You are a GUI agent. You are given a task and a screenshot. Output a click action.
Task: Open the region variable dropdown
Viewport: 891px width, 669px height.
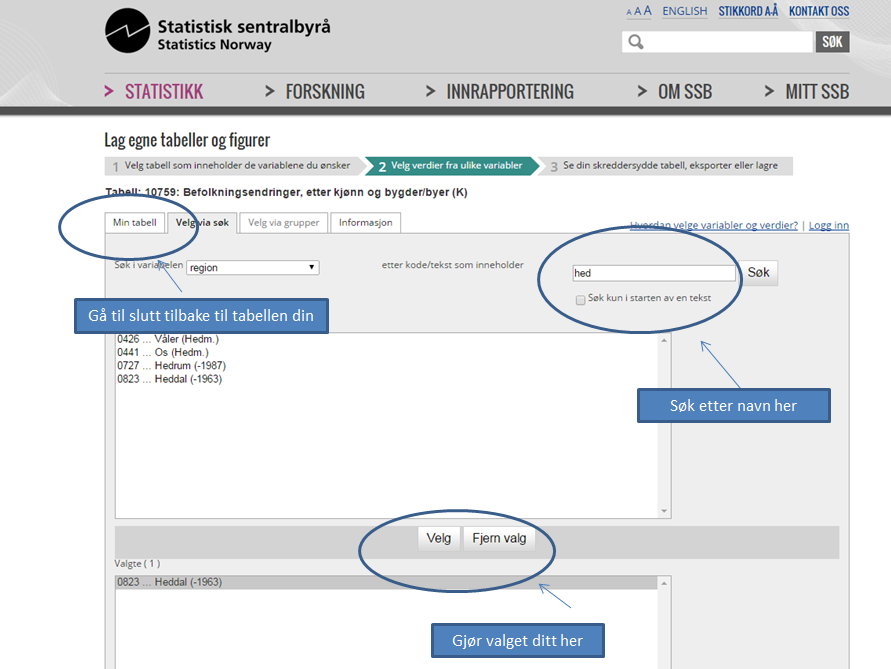click(x=252, y=267)
